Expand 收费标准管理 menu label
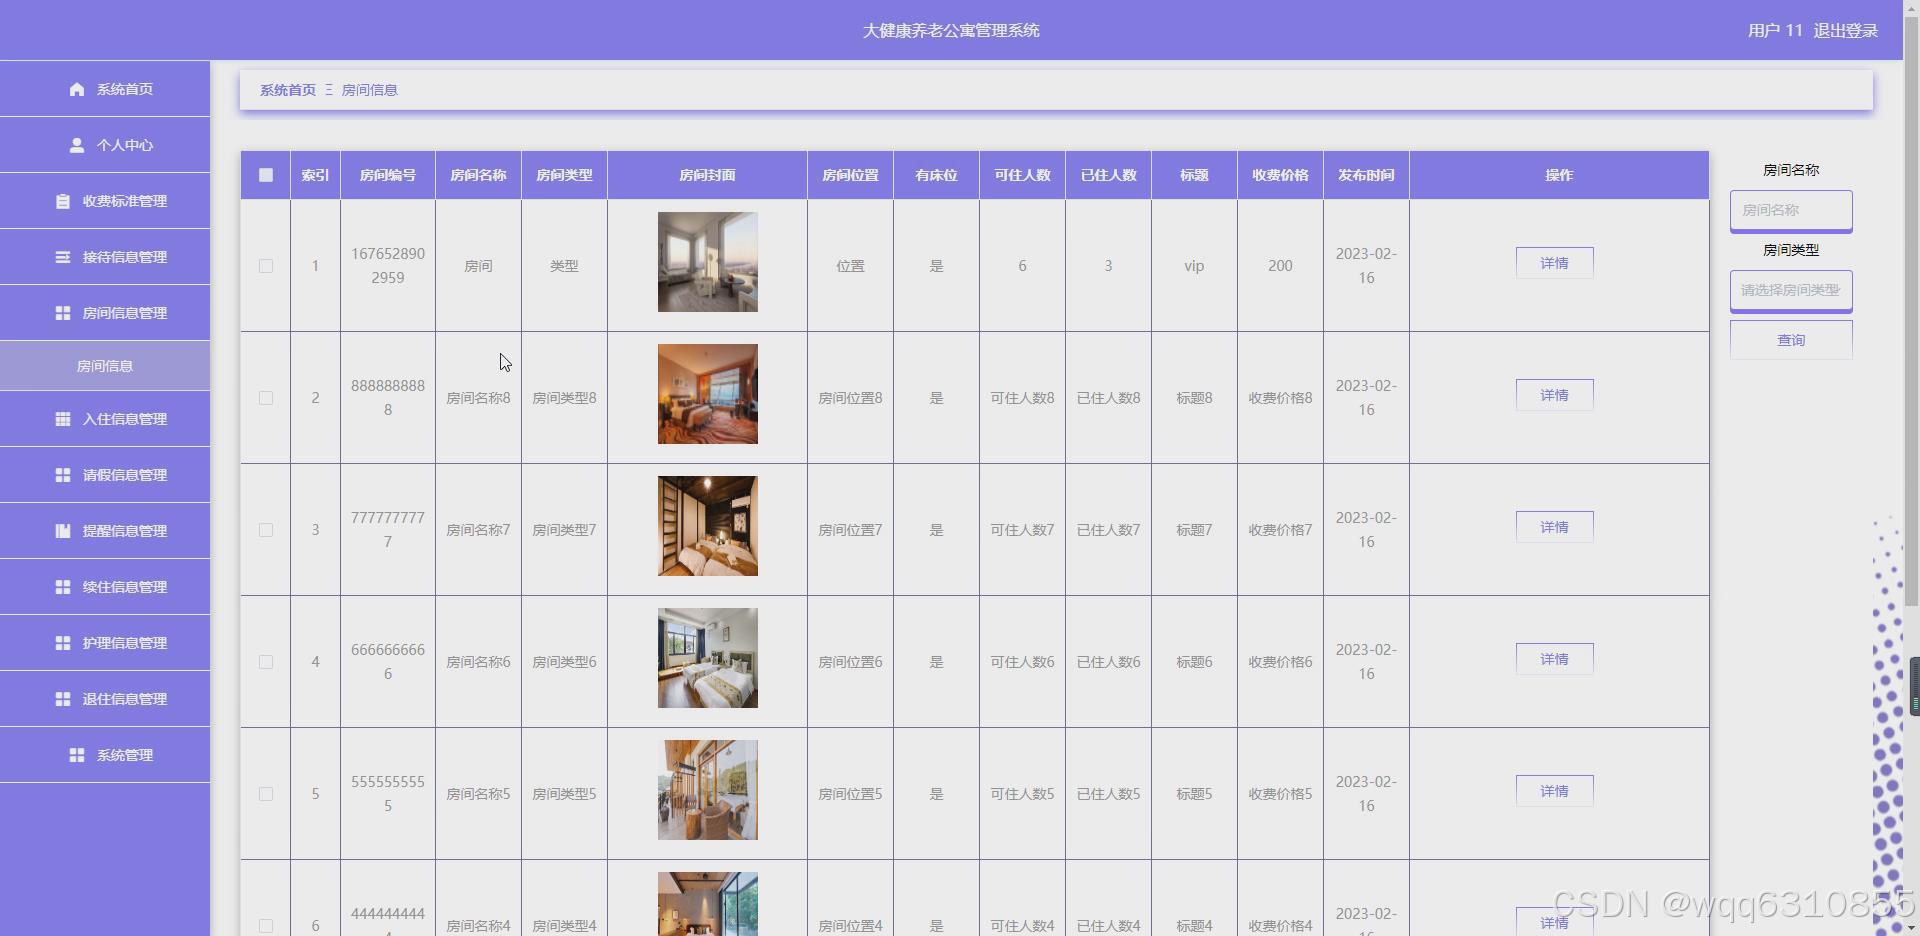Screen dimensions: 1920x936 [125, 201]
